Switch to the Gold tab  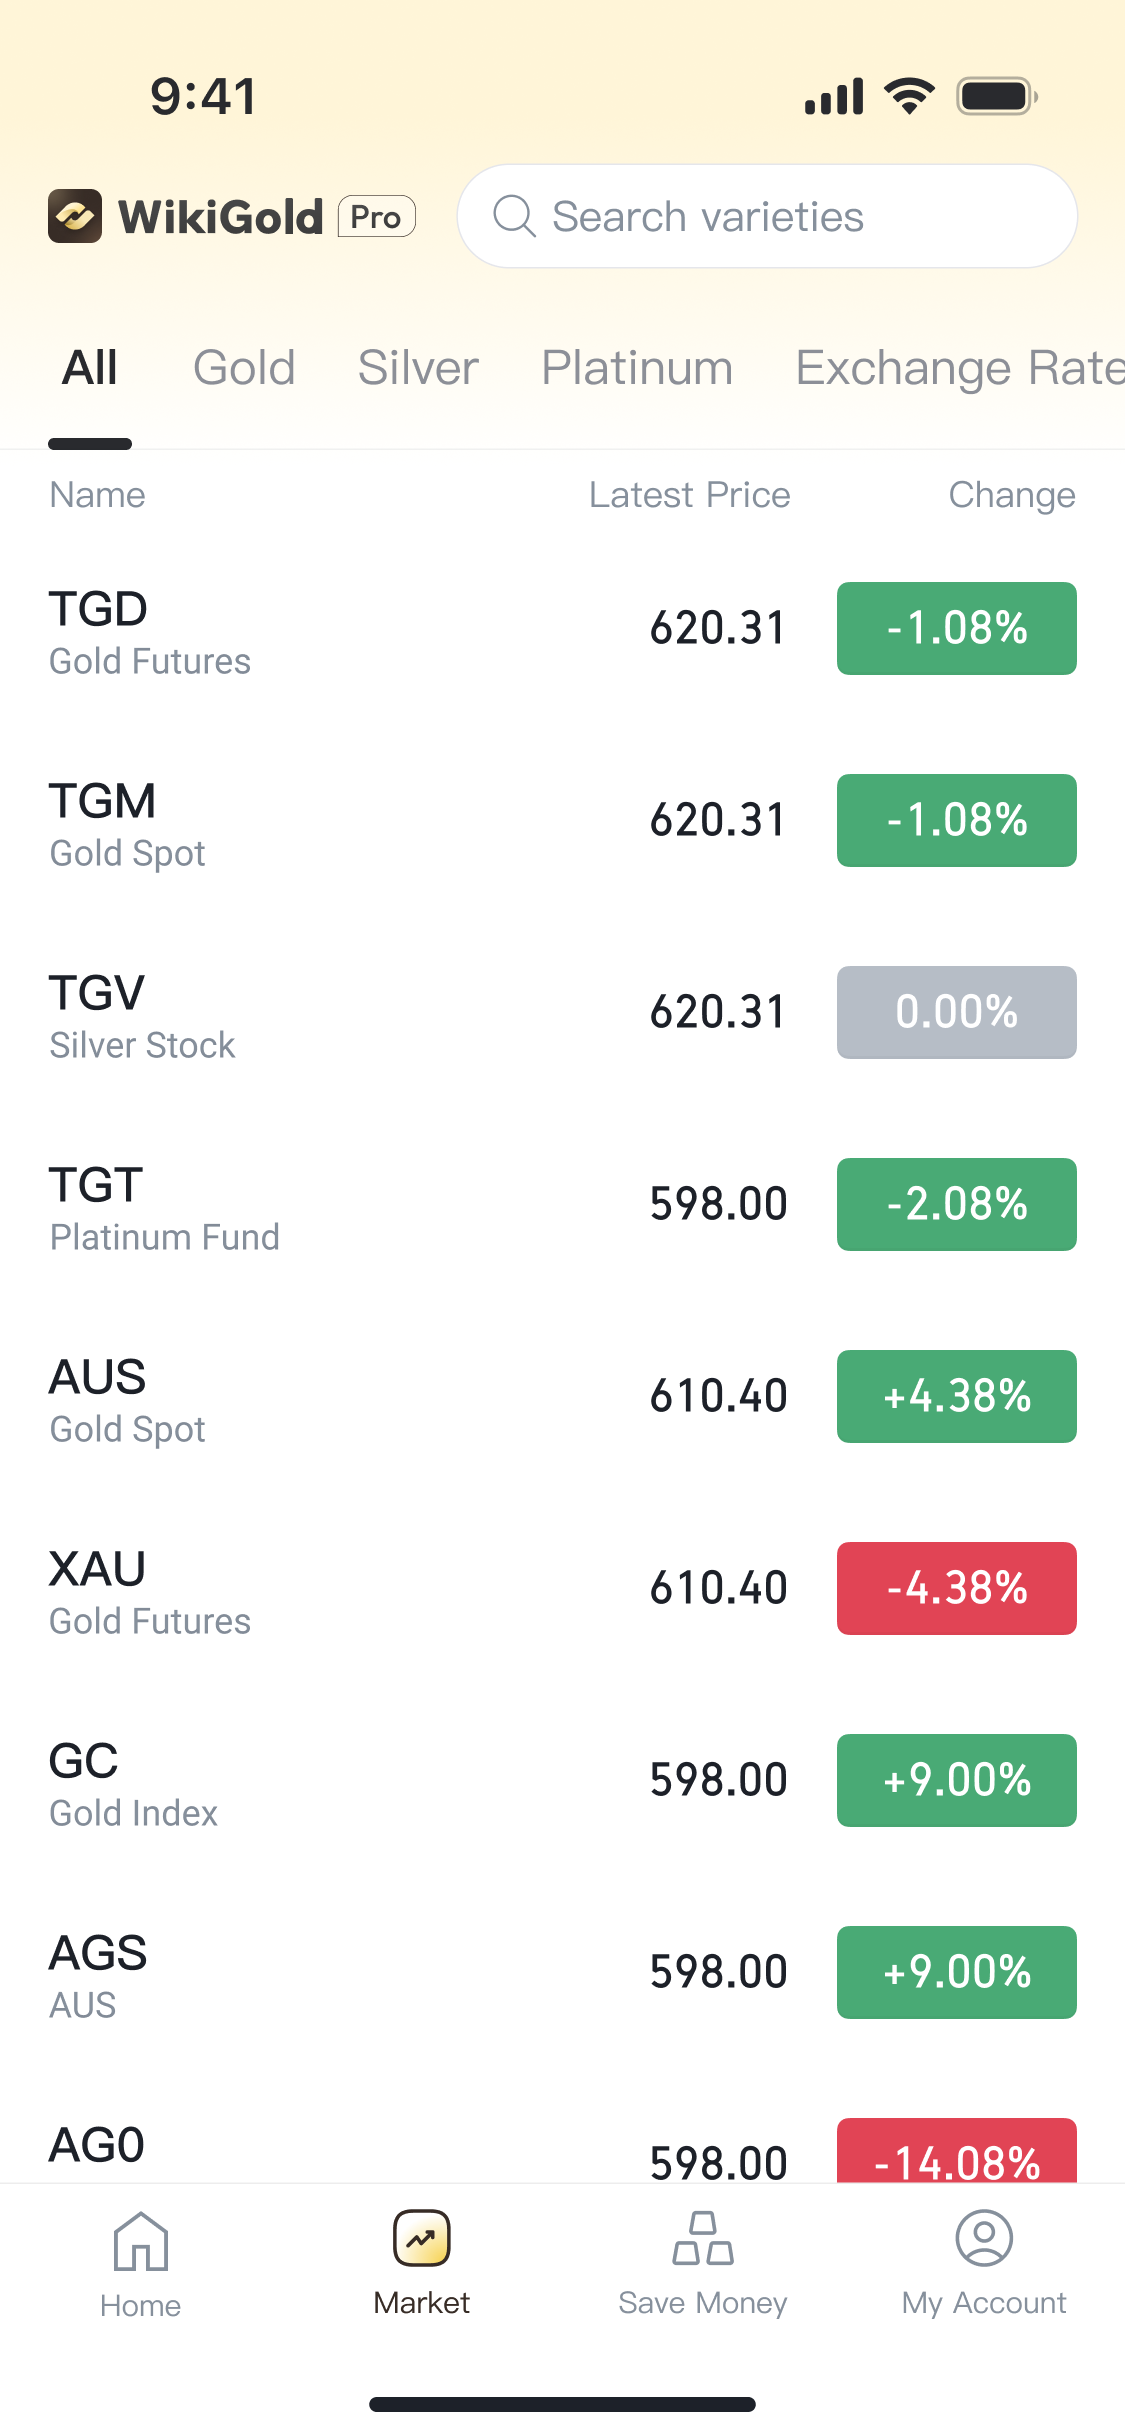point(244,368)
